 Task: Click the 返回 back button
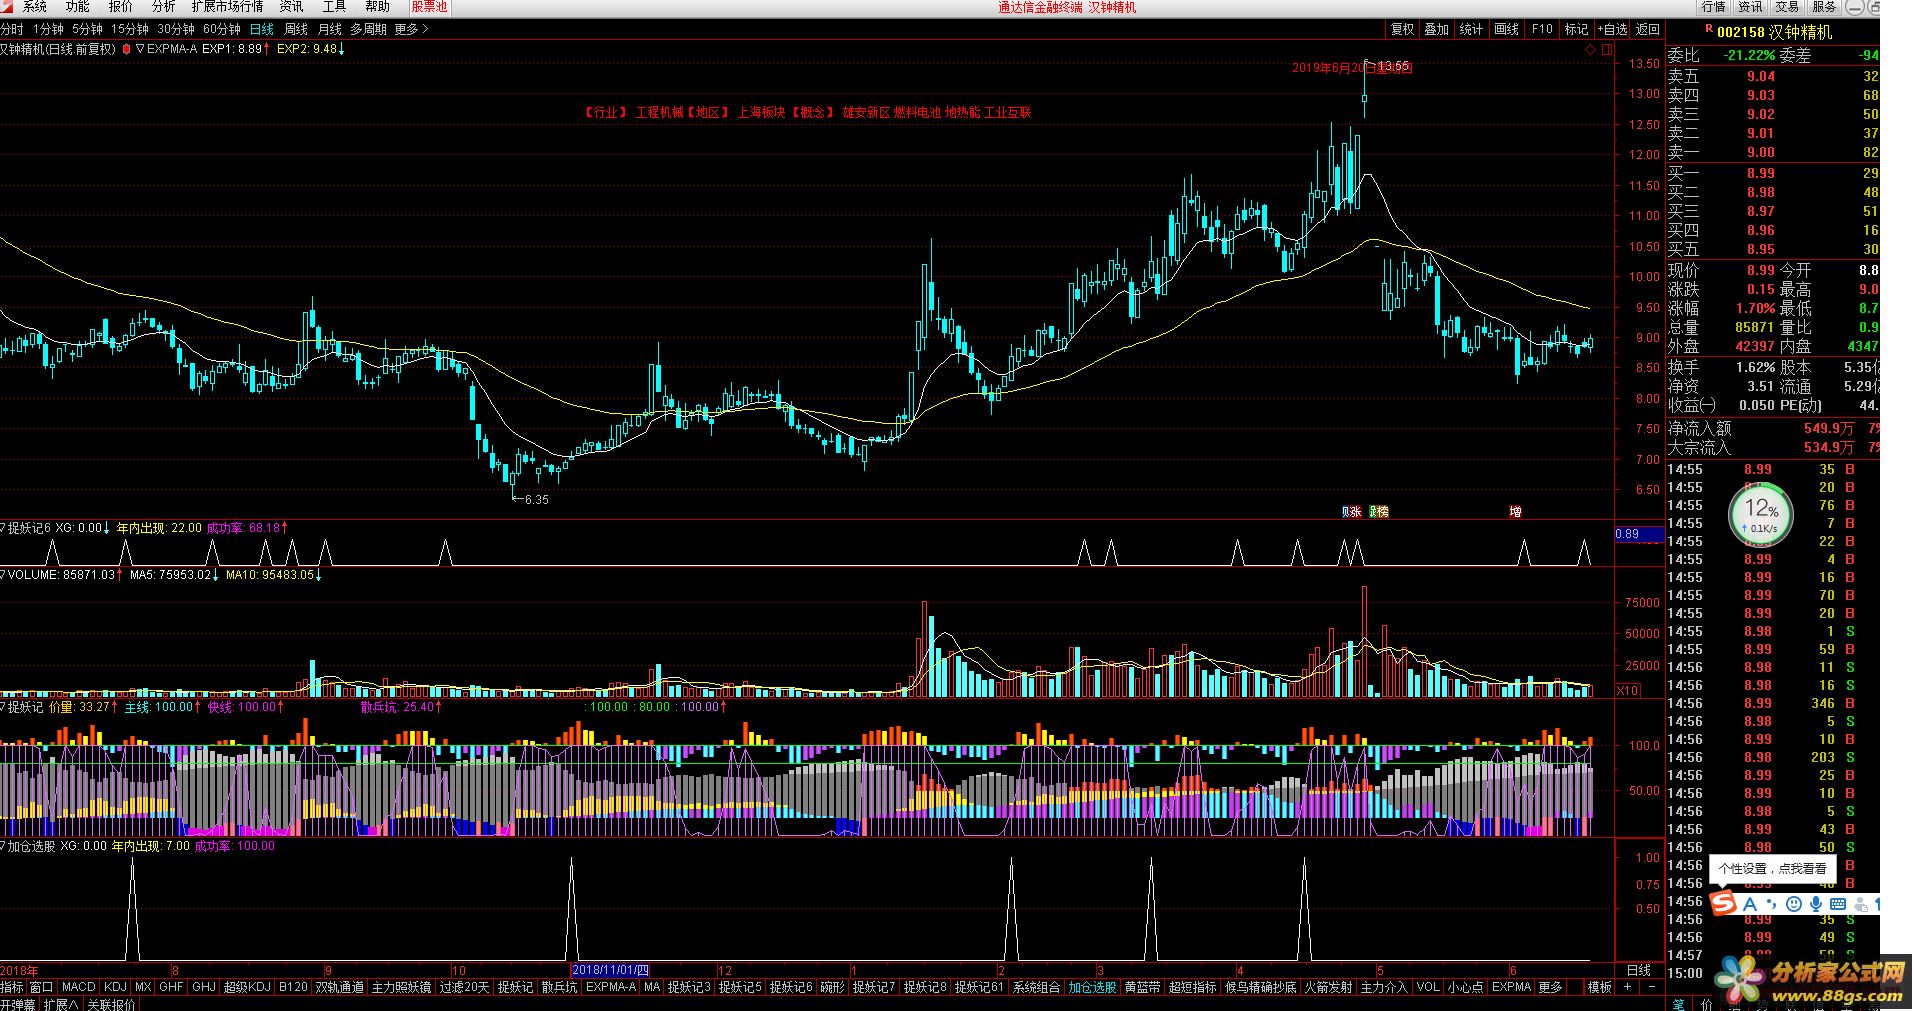coord(1647,29)
